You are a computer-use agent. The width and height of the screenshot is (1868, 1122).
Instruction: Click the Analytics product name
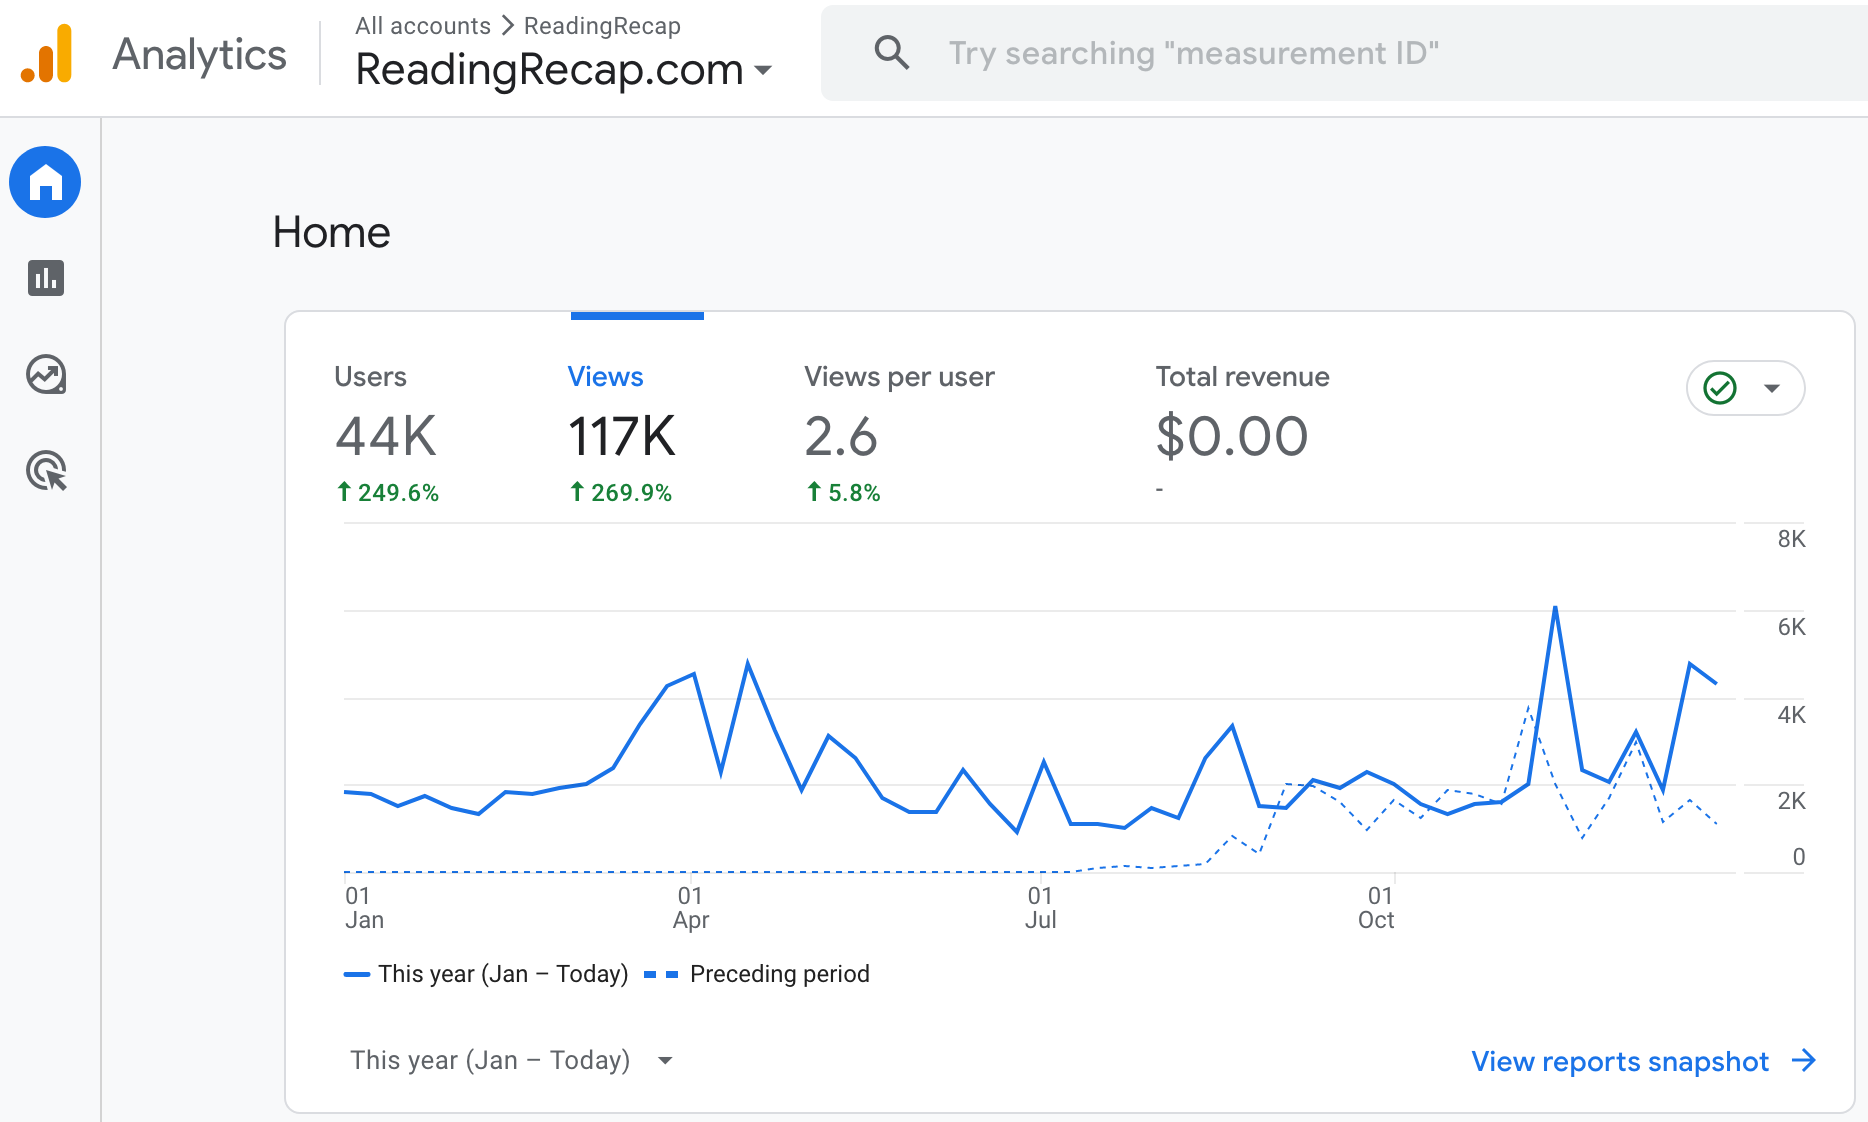click(x=199, y=54)
